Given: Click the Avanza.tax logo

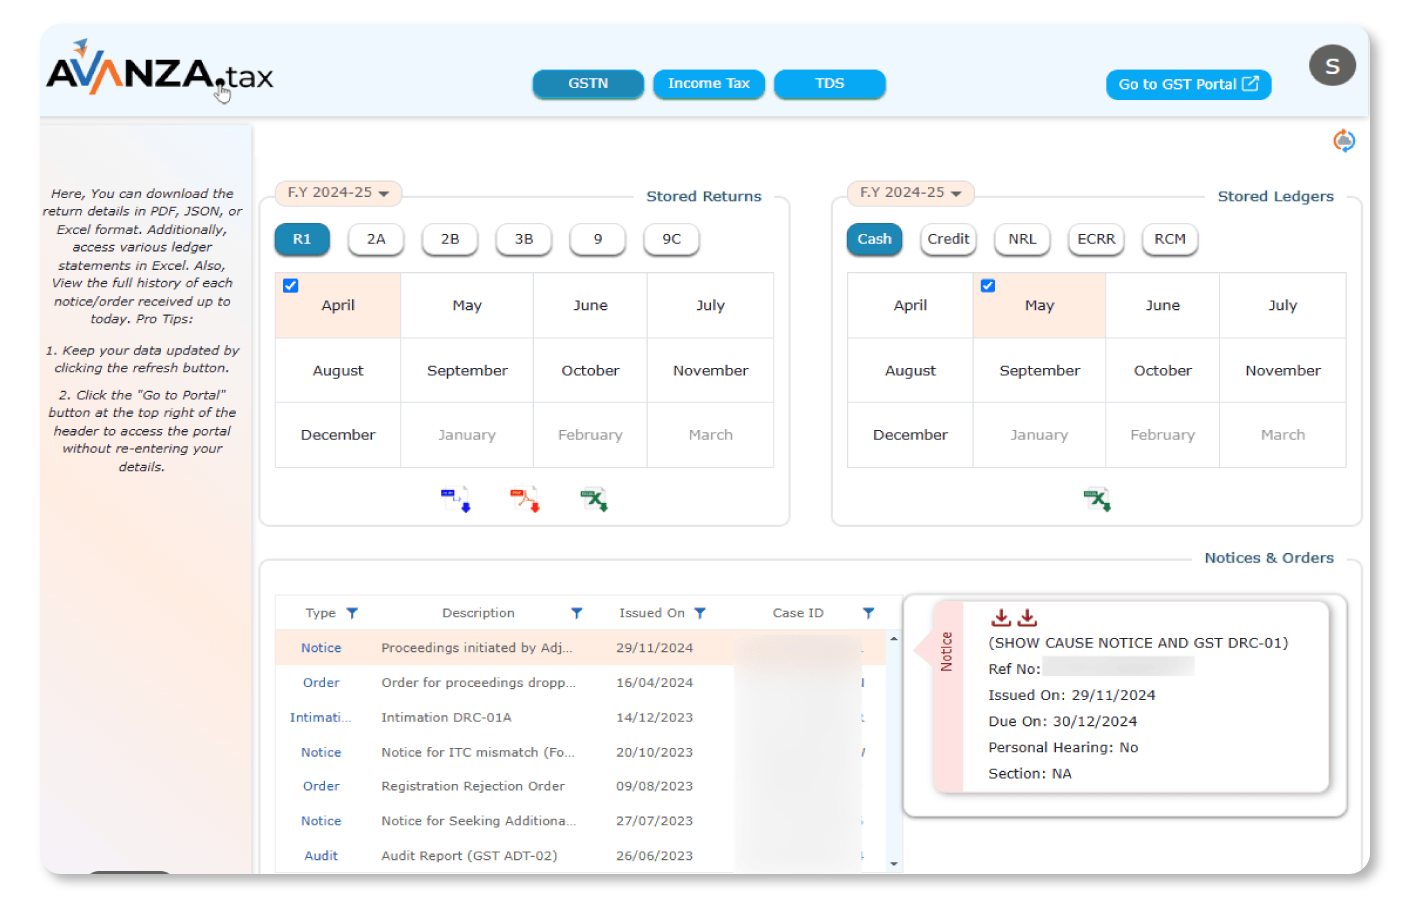Looking at the screenshot, I should (160, 71).
